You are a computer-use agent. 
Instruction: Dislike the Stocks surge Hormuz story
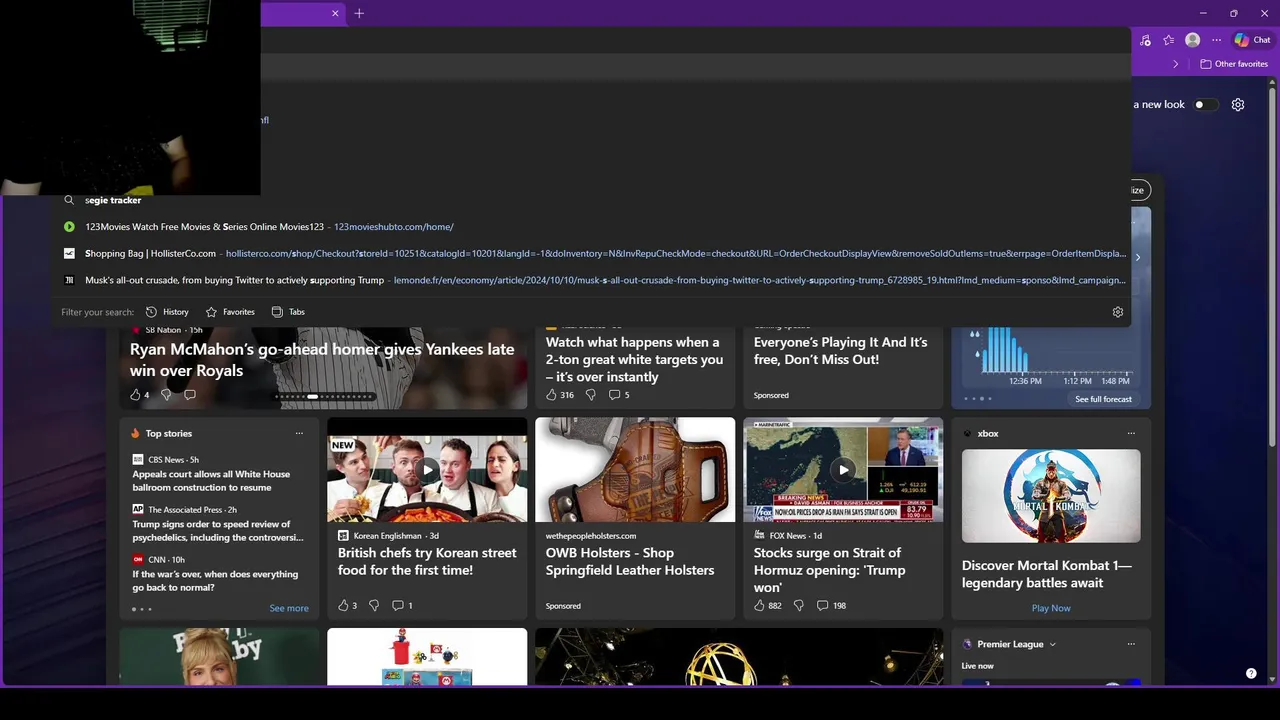tap(798, 606)
